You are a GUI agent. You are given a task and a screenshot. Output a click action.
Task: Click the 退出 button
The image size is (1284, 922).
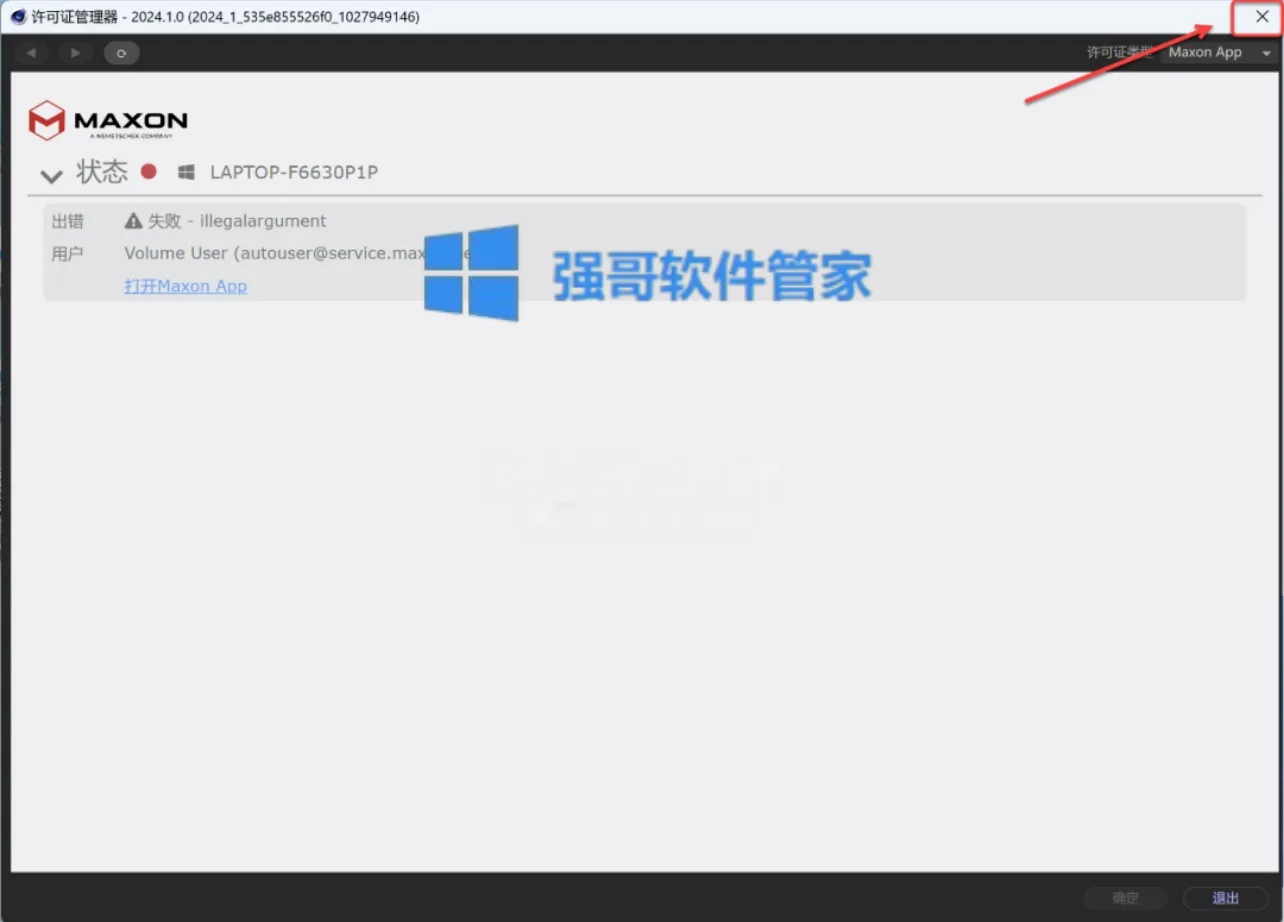(x=1225, y=898)
